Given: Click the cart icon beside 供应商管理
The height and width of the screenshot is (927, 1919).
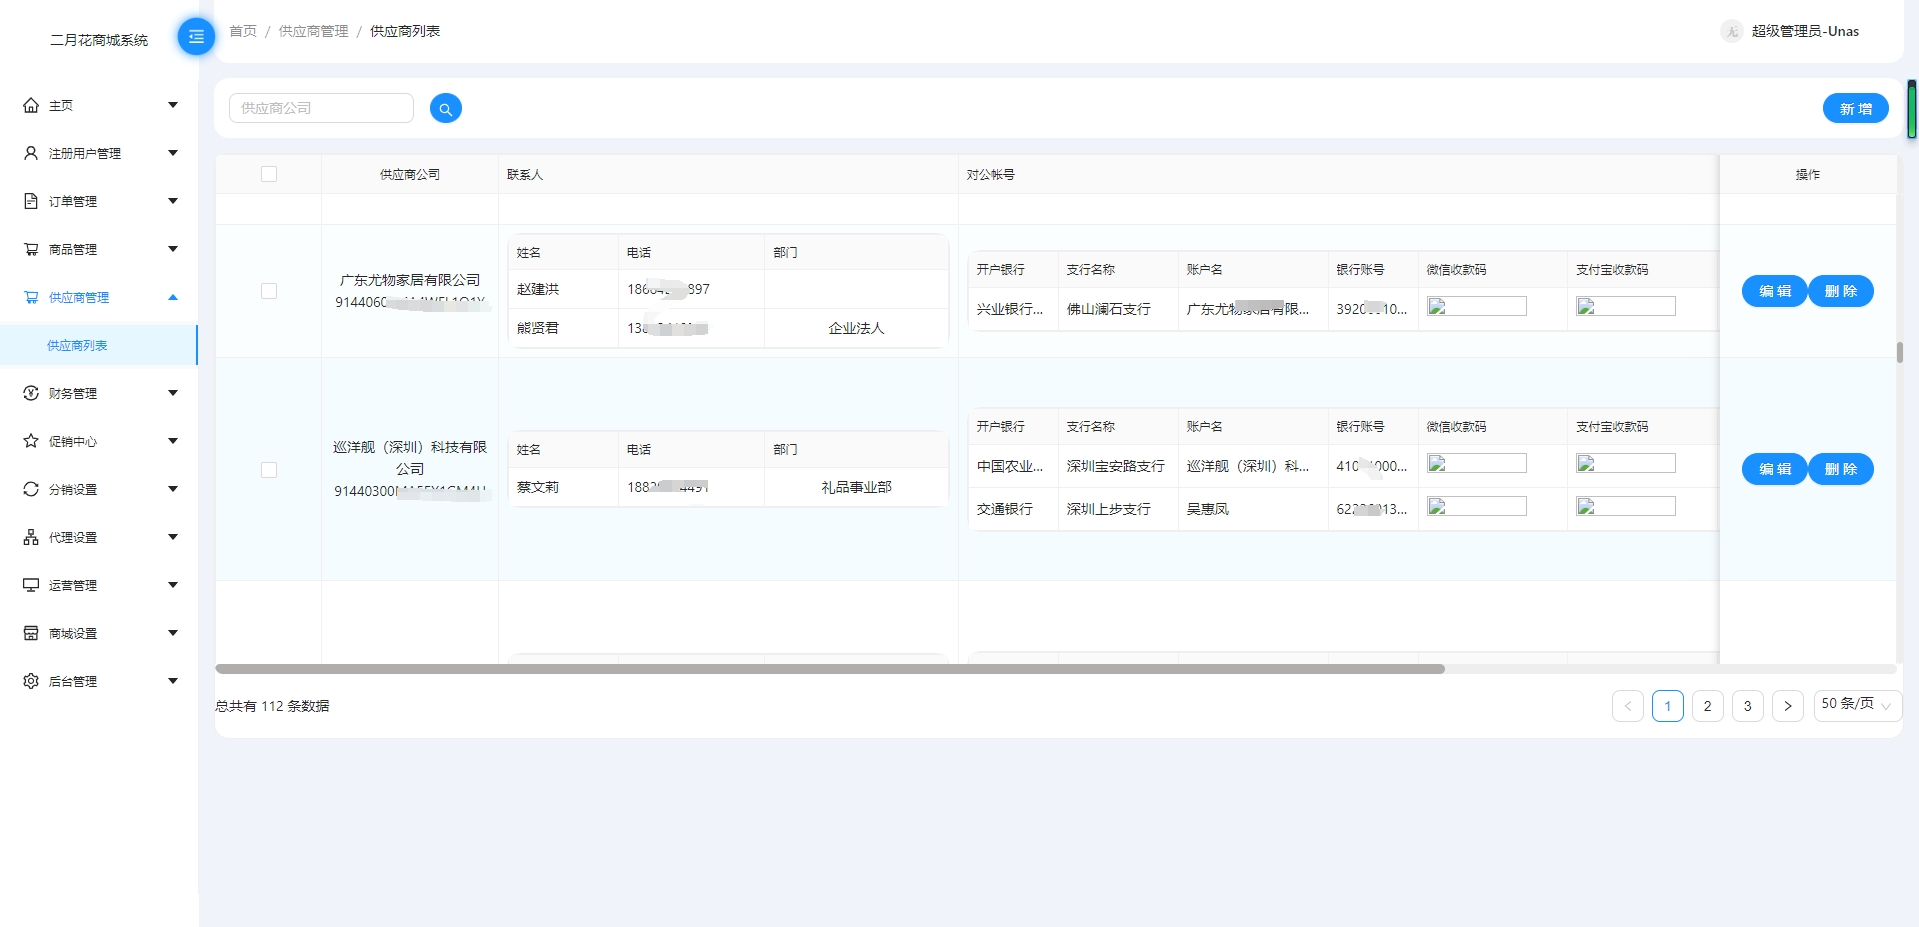Looking at the screenshot, I should pyautogui.click(x=31, y=297).
